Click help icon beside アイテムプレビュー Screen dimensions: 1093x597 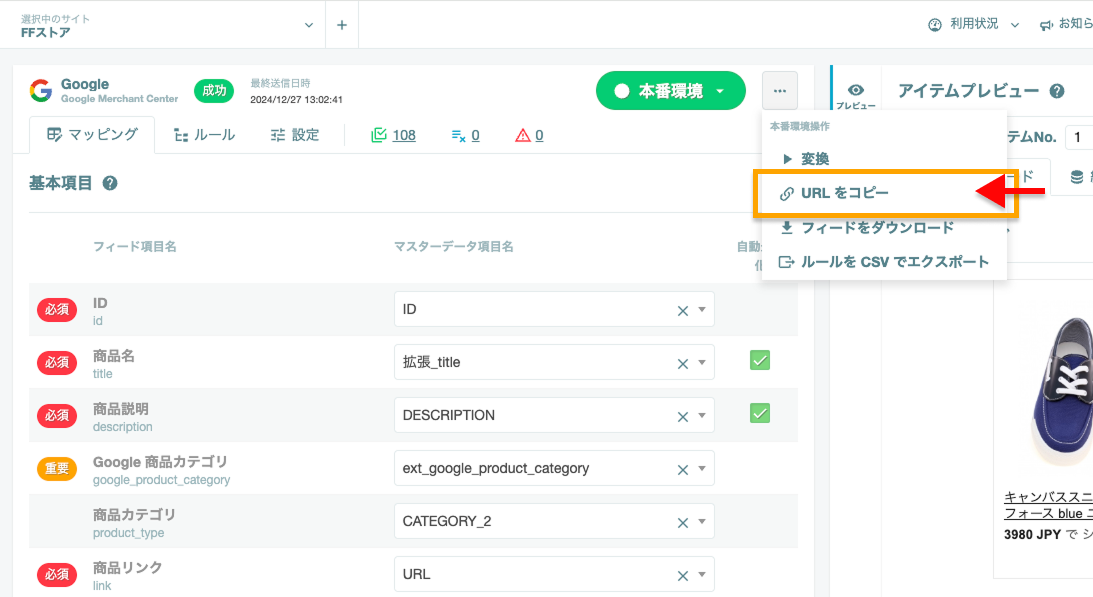pyautogui.click(x=1057, y=91)
